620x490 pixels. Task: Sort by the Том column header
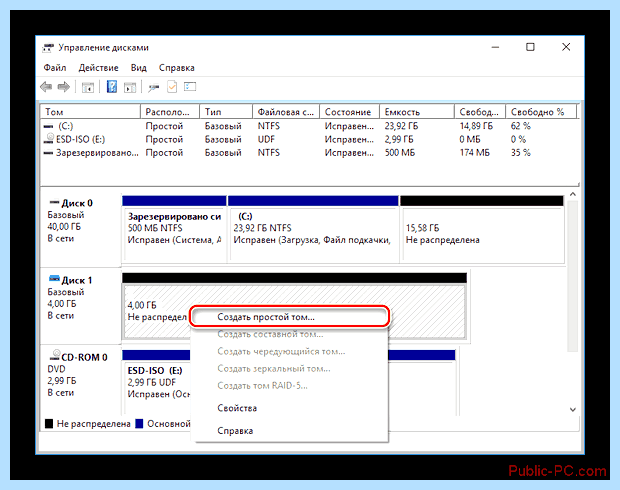(x=91, y=112)
